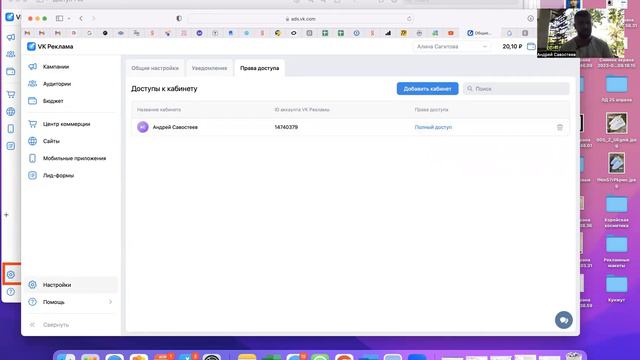This screenshot has height=360, width=640.
Task: Click the Андрей Савостеев cabinet name
Action: 175,127
